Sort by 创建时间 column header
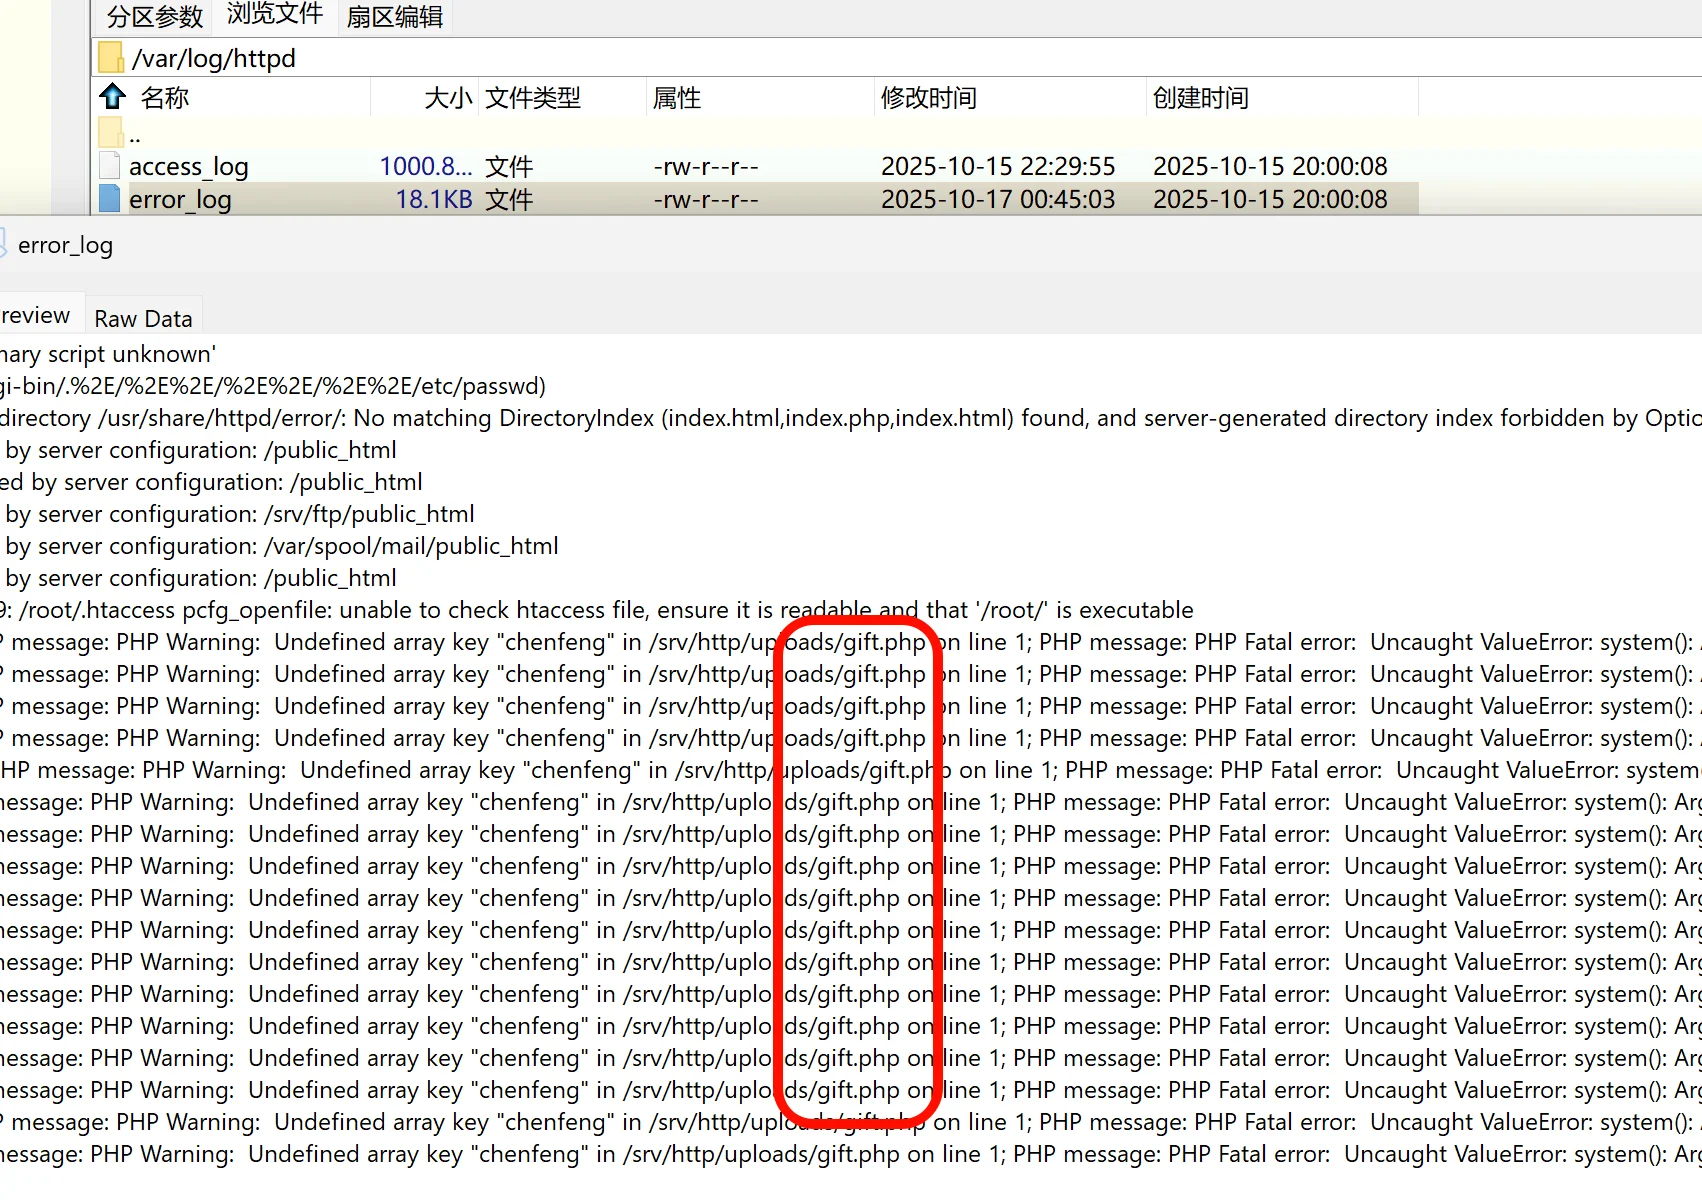The height and width of the screenshot is (1200, 1702). pos(1200,98)
